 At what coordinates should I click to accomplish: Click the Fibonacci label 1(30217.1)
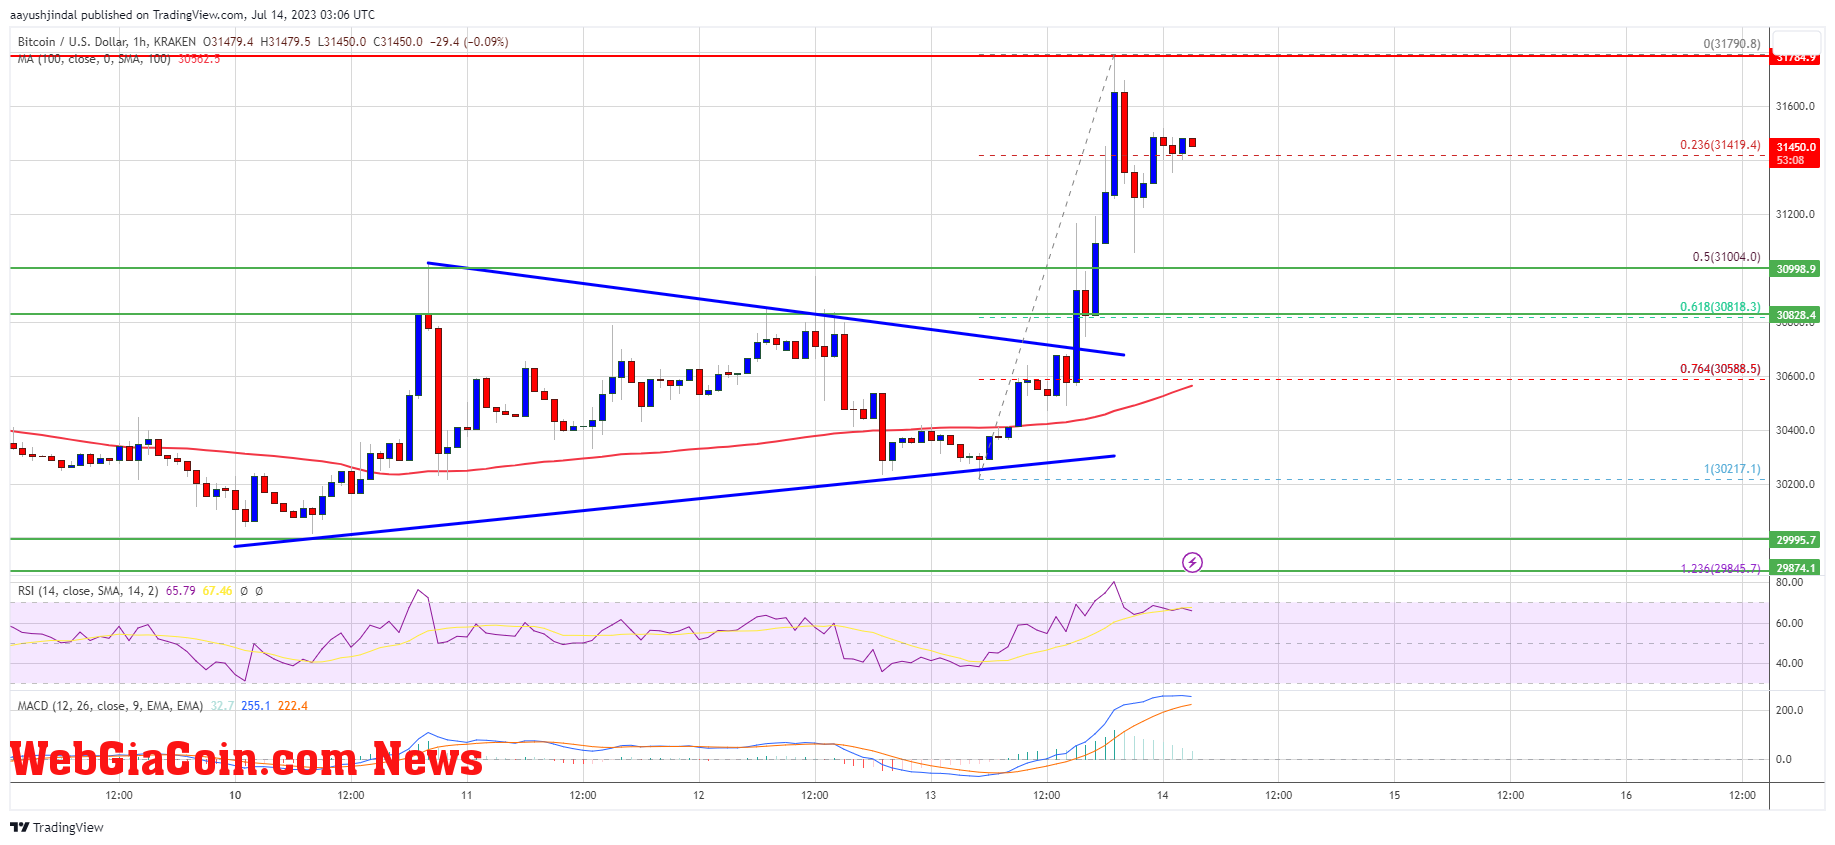click(x=1732, y=469)
